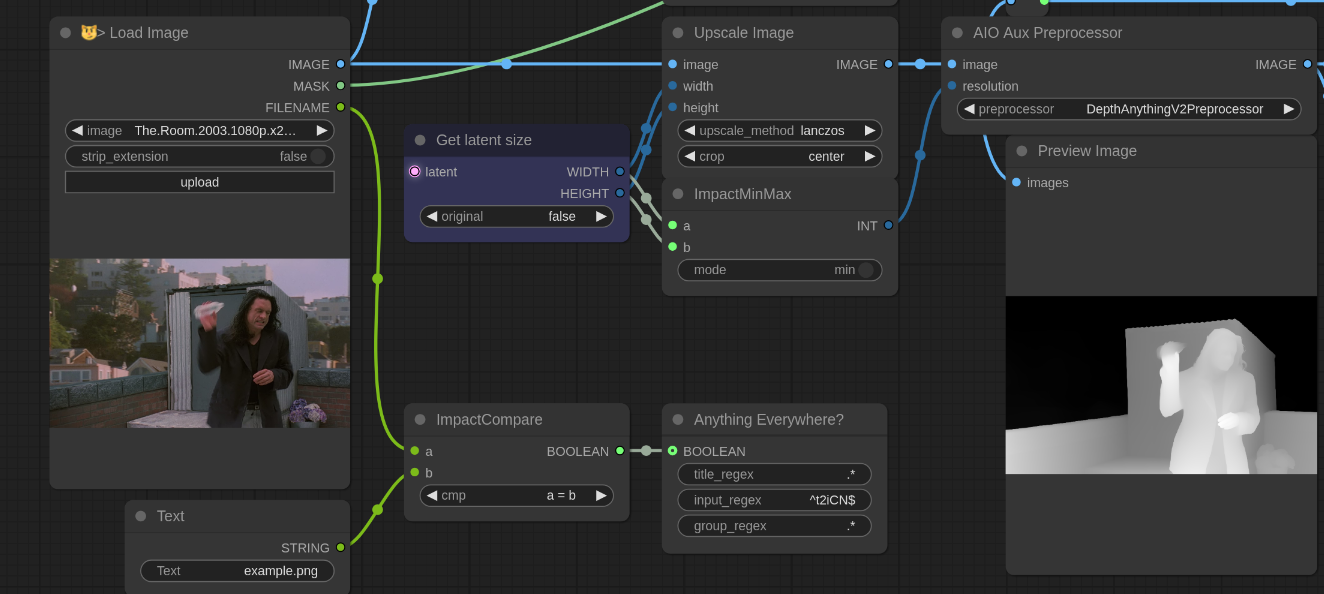Click Anything Everywhere? BOOLEAN input port
Viewport: 1324px width, 594px height.
click(x=672, y=451)
